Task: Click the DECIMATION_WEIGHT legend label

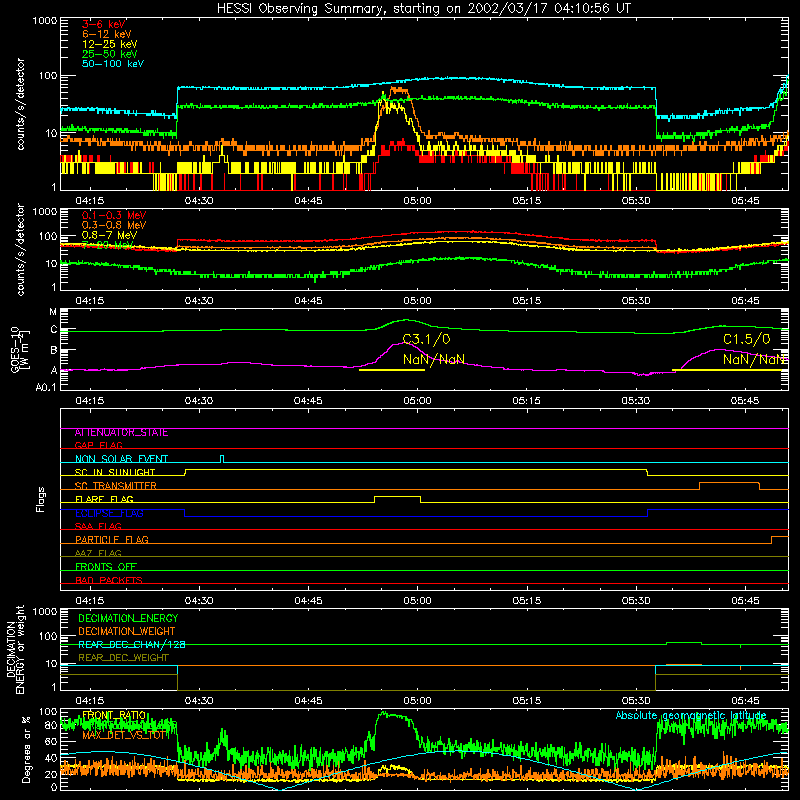Action: coord(127,631)
